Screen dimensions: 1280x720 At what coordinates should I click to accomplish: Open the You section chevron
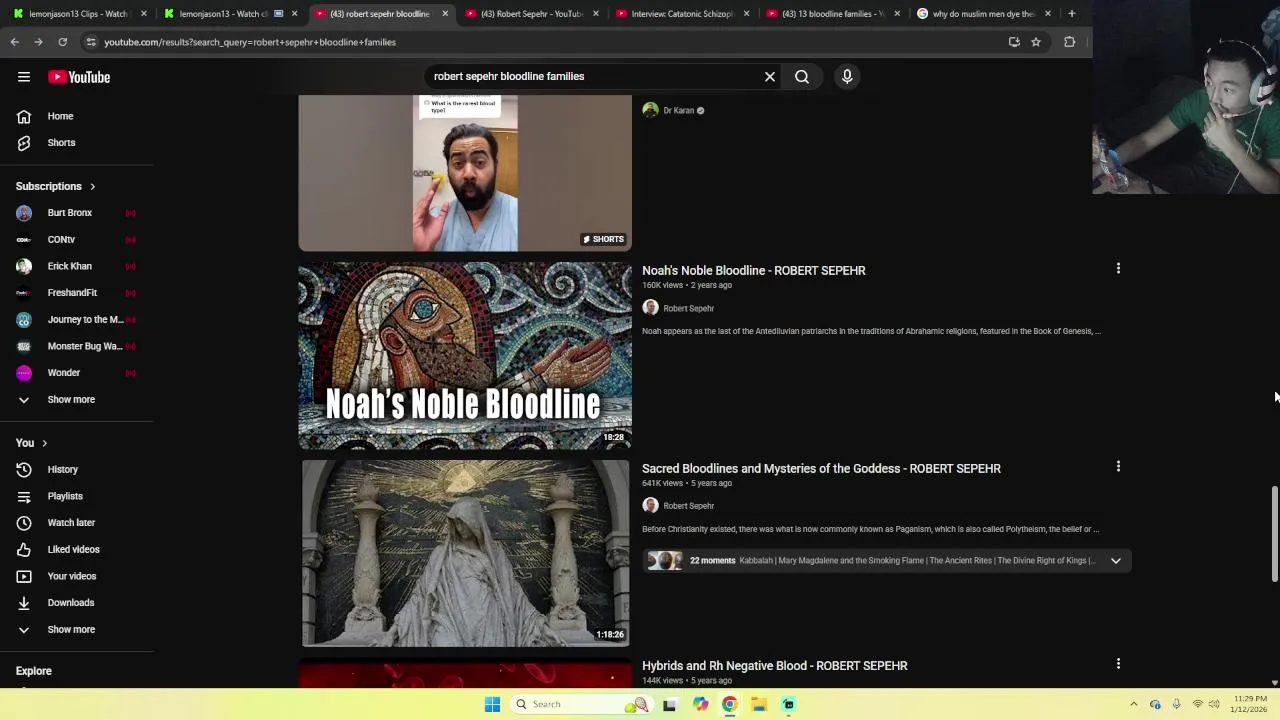[x=44, y=443]
